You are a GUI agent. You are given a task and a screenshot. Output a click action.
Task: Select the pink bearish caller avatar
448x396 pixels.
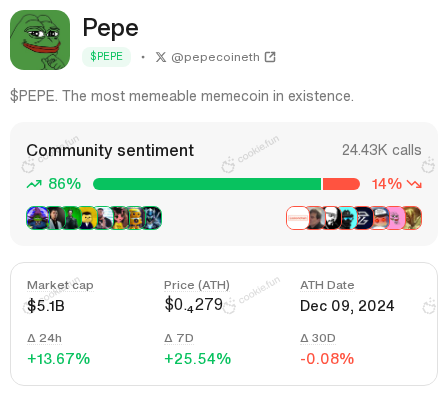(395, 218)
